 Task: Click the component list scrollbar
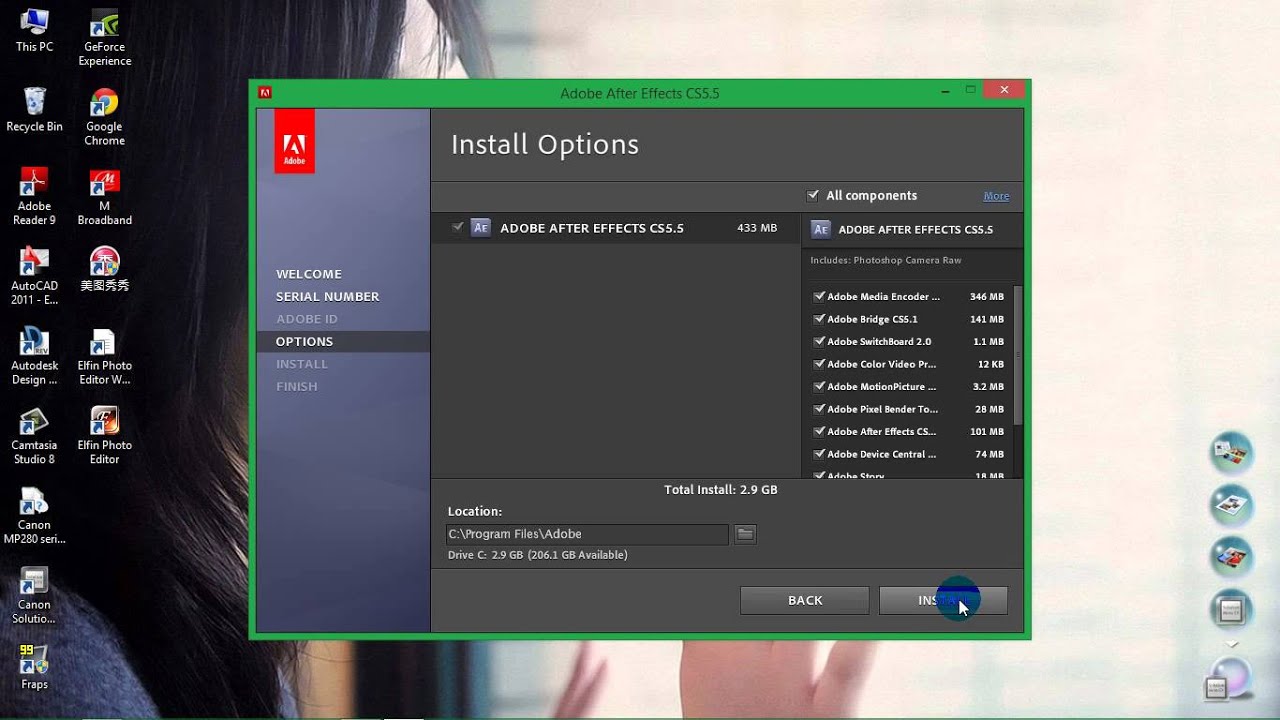1019,355
